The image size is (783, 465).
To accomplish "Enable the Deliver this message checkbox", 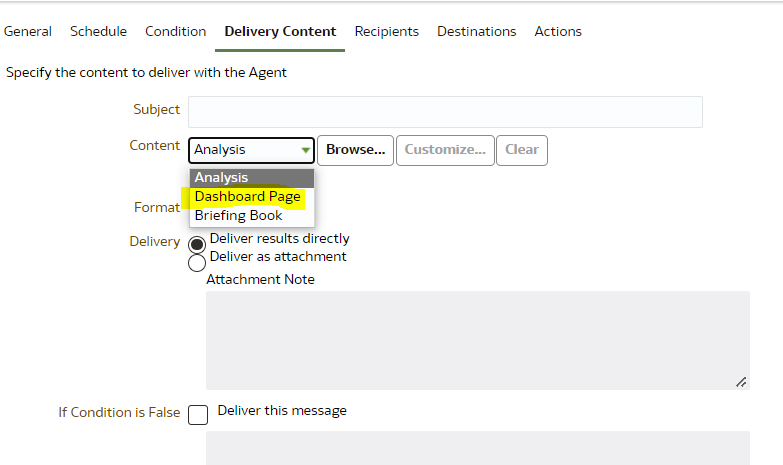I will point(198,415).
